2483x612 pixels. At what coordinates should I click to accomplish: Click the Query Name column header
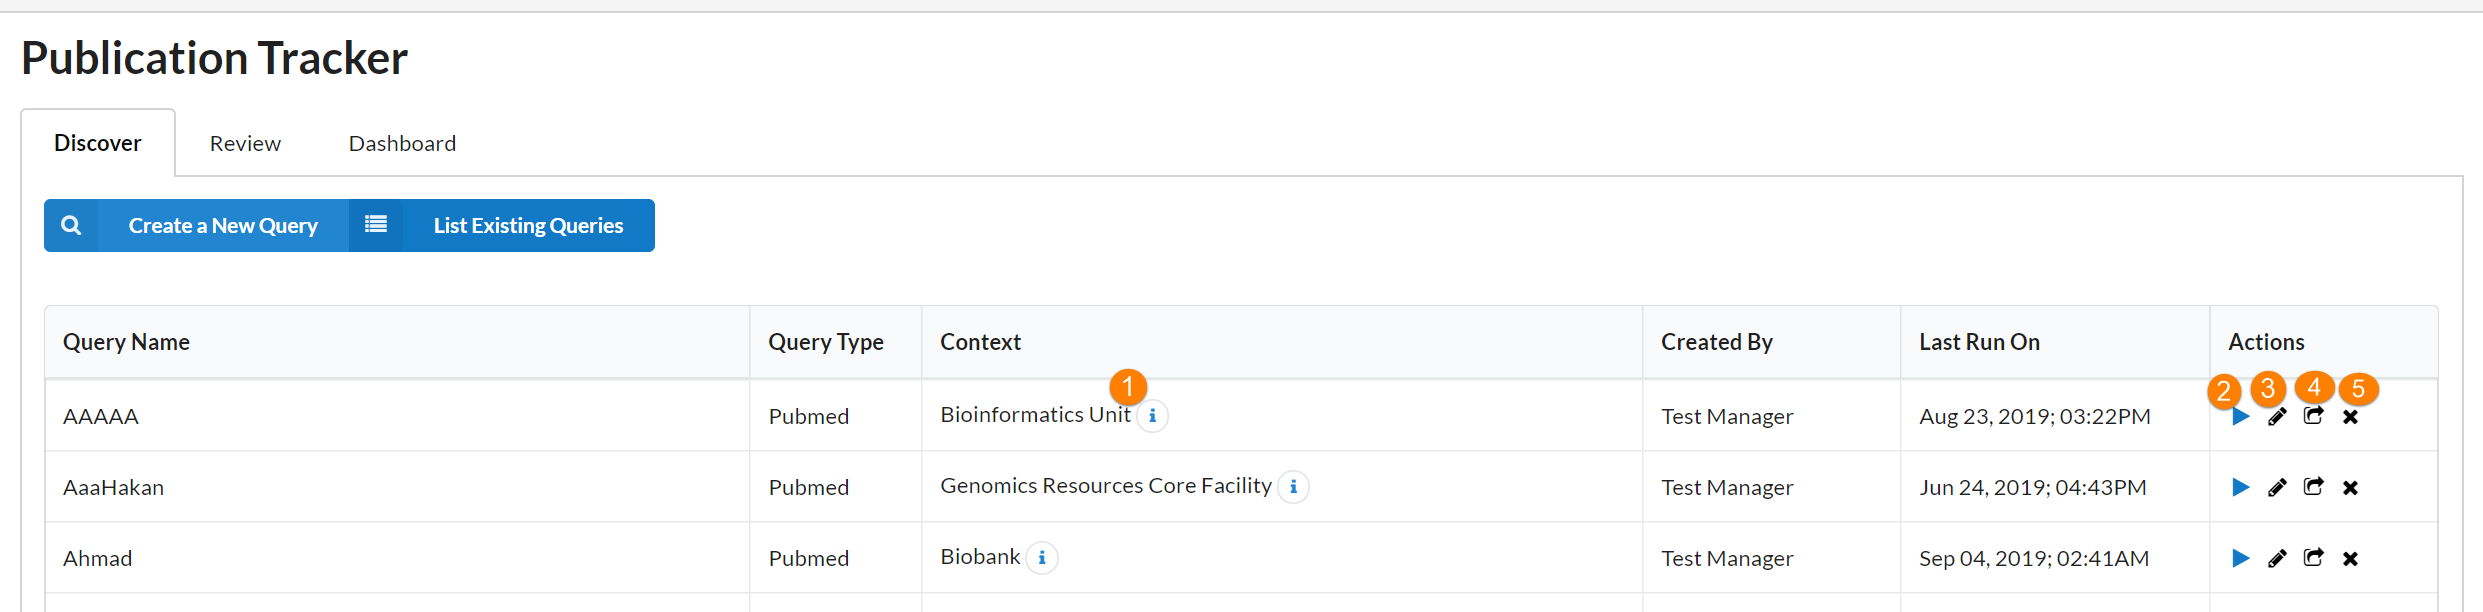click(127, 342)
